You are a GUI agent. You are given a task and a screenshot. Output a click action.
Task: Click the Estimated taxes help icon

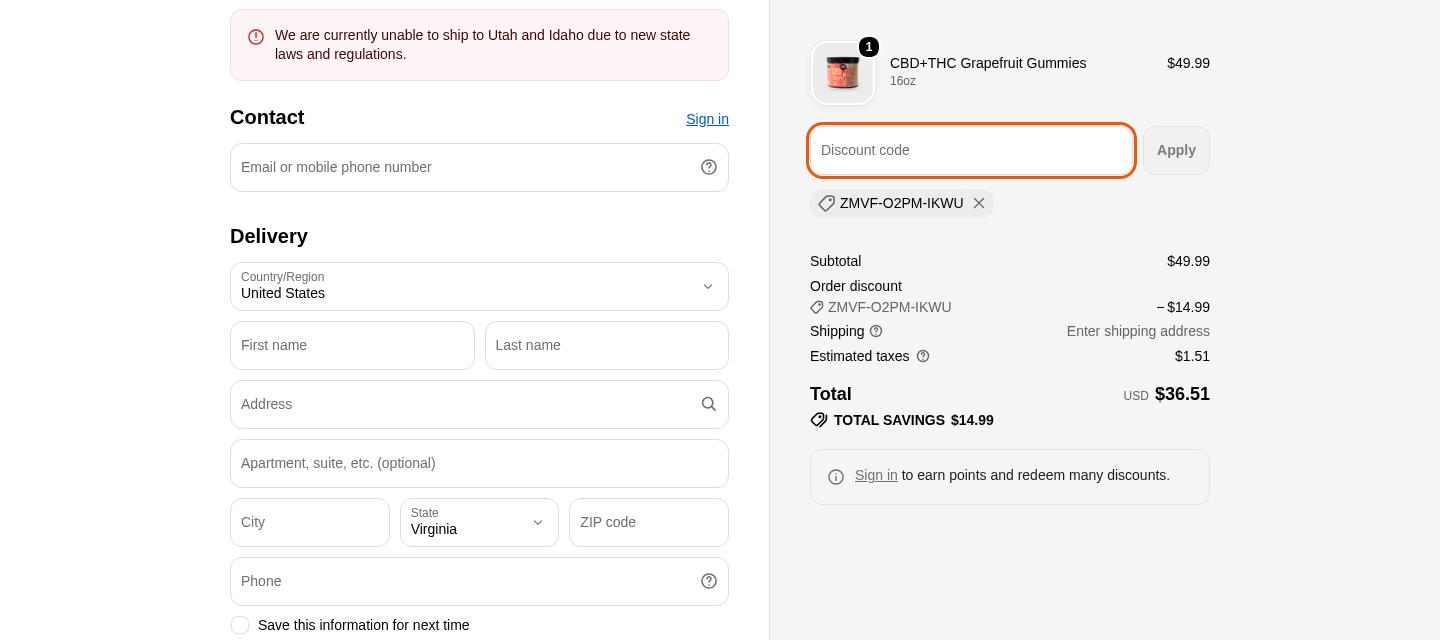tap(923, 356)
